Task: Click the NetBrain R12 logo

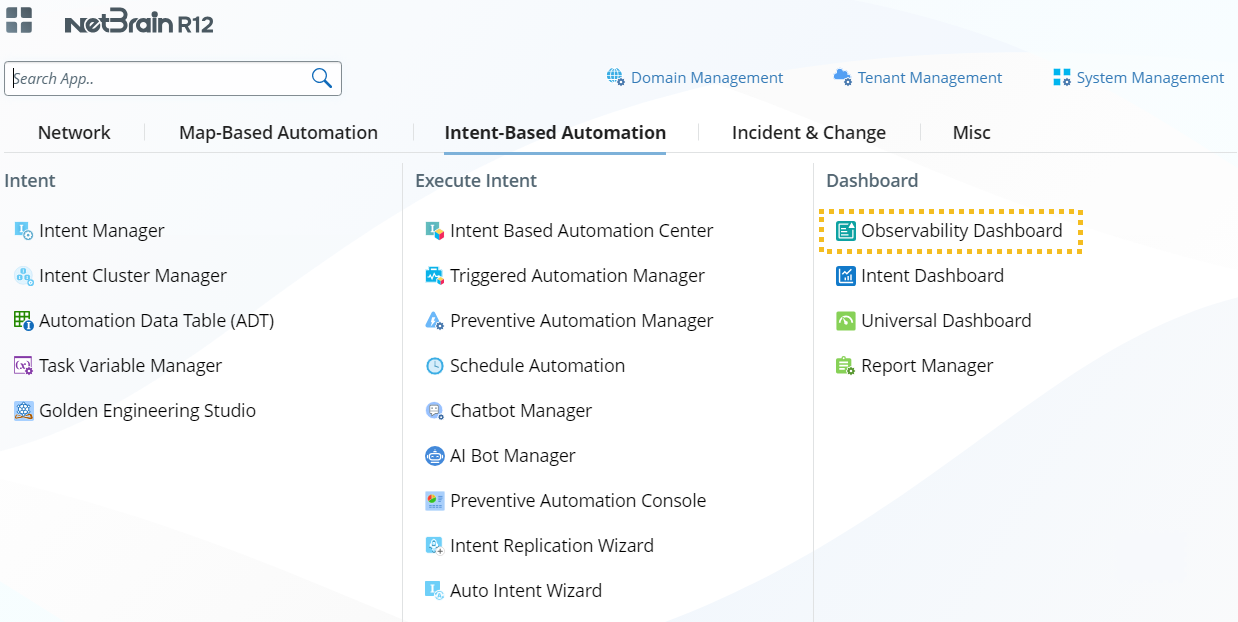Action: tap(139, 23)
